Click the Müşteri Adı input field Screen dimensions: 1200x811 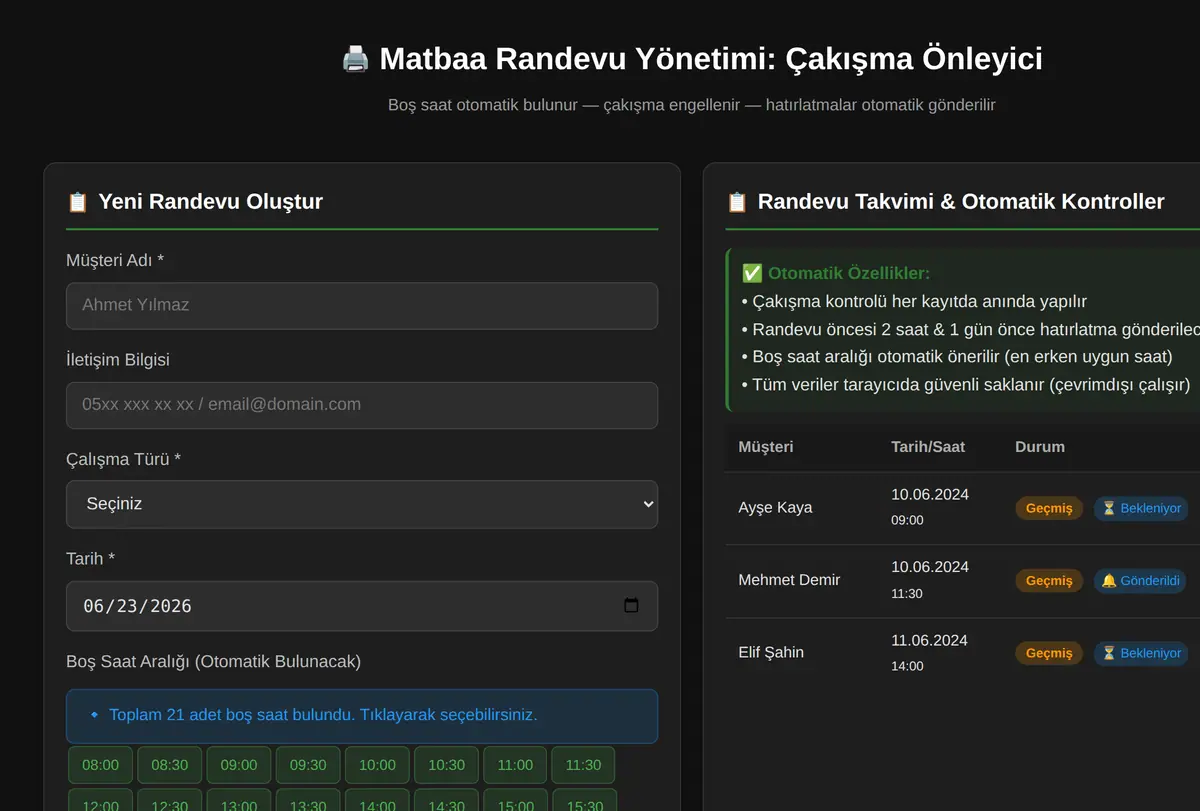[362, 305]
